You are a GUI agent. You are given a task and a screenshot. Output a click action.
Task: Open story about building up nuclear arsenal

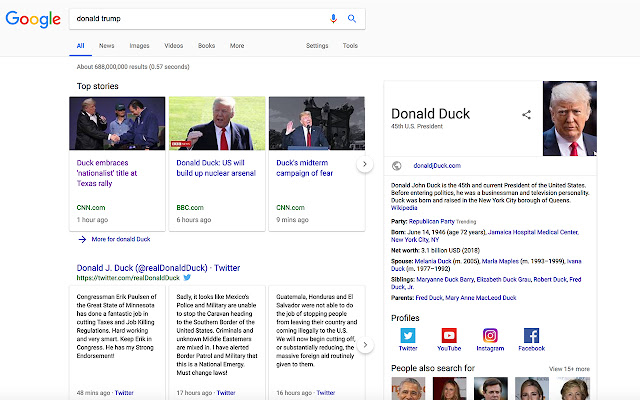coord(216,168)
